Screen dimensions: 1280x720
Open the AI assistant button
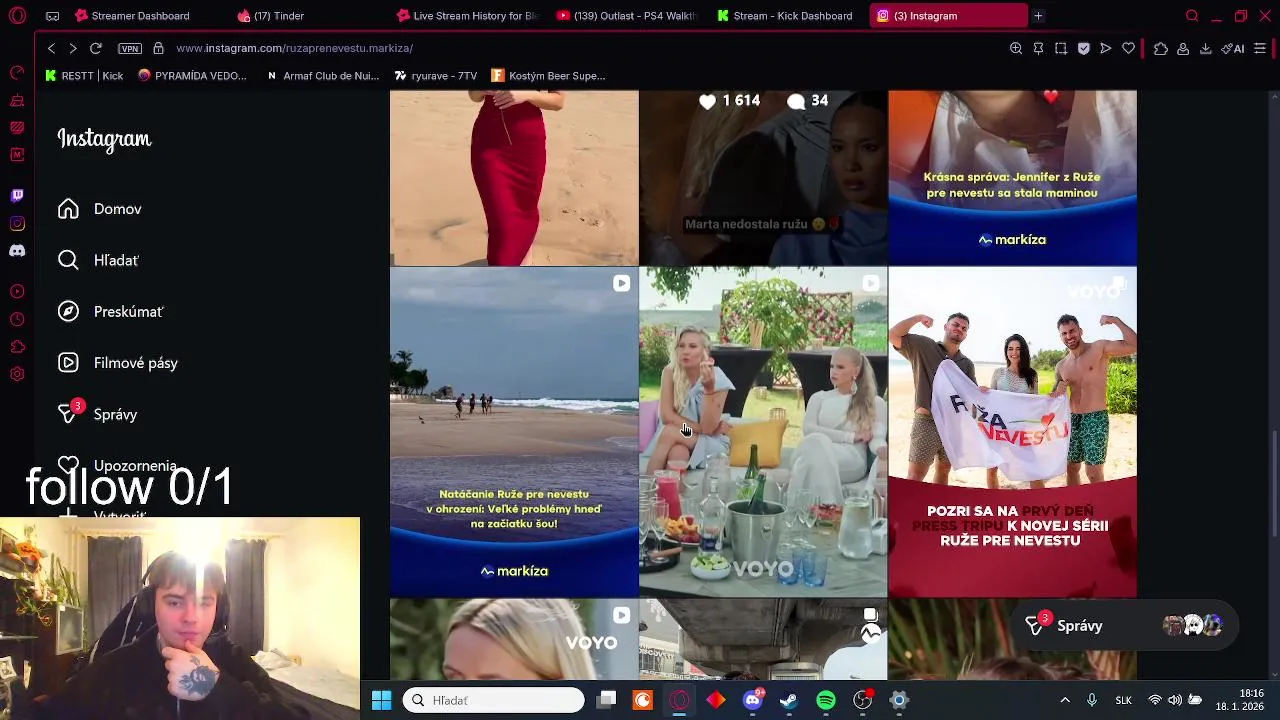1232,48
